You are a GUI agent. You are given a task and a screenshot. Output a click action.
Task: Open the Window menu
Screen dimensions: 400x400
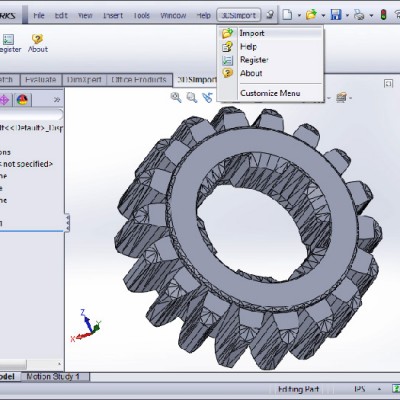(x=173, y=16)
